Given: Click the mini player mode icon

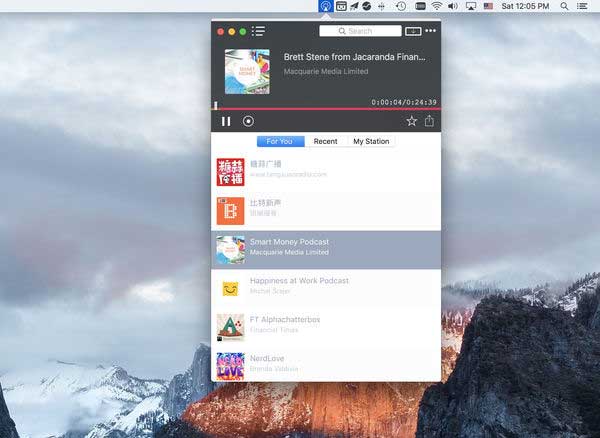Looking at the screenshot, I should point(413,31).
